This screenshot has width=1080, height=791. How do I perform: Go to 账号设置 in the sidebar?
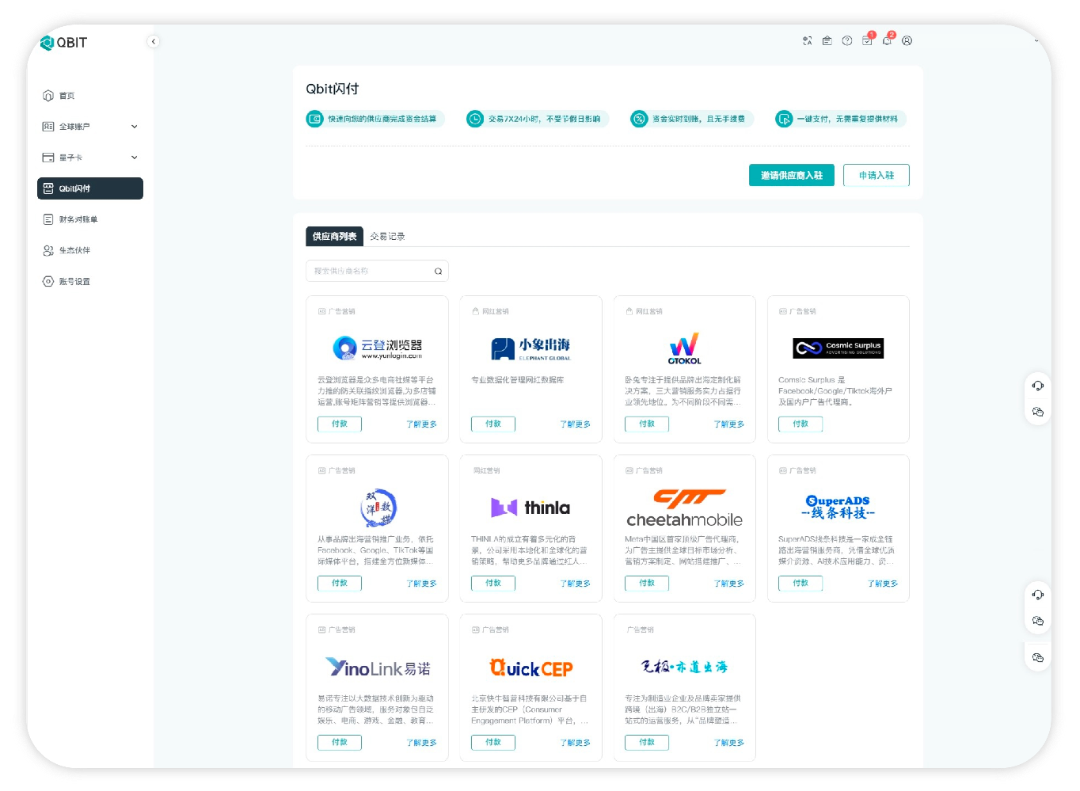point(74,282)
